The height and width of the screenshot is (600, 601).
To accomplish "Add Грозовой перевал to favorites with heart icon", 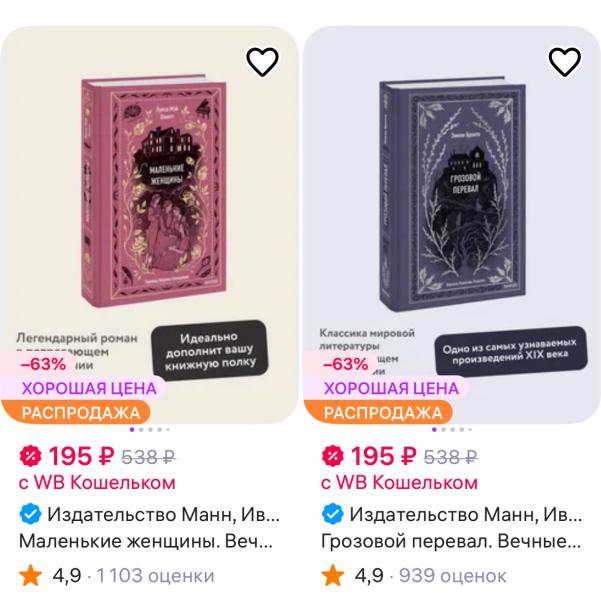I will click(x=565, y=62).
